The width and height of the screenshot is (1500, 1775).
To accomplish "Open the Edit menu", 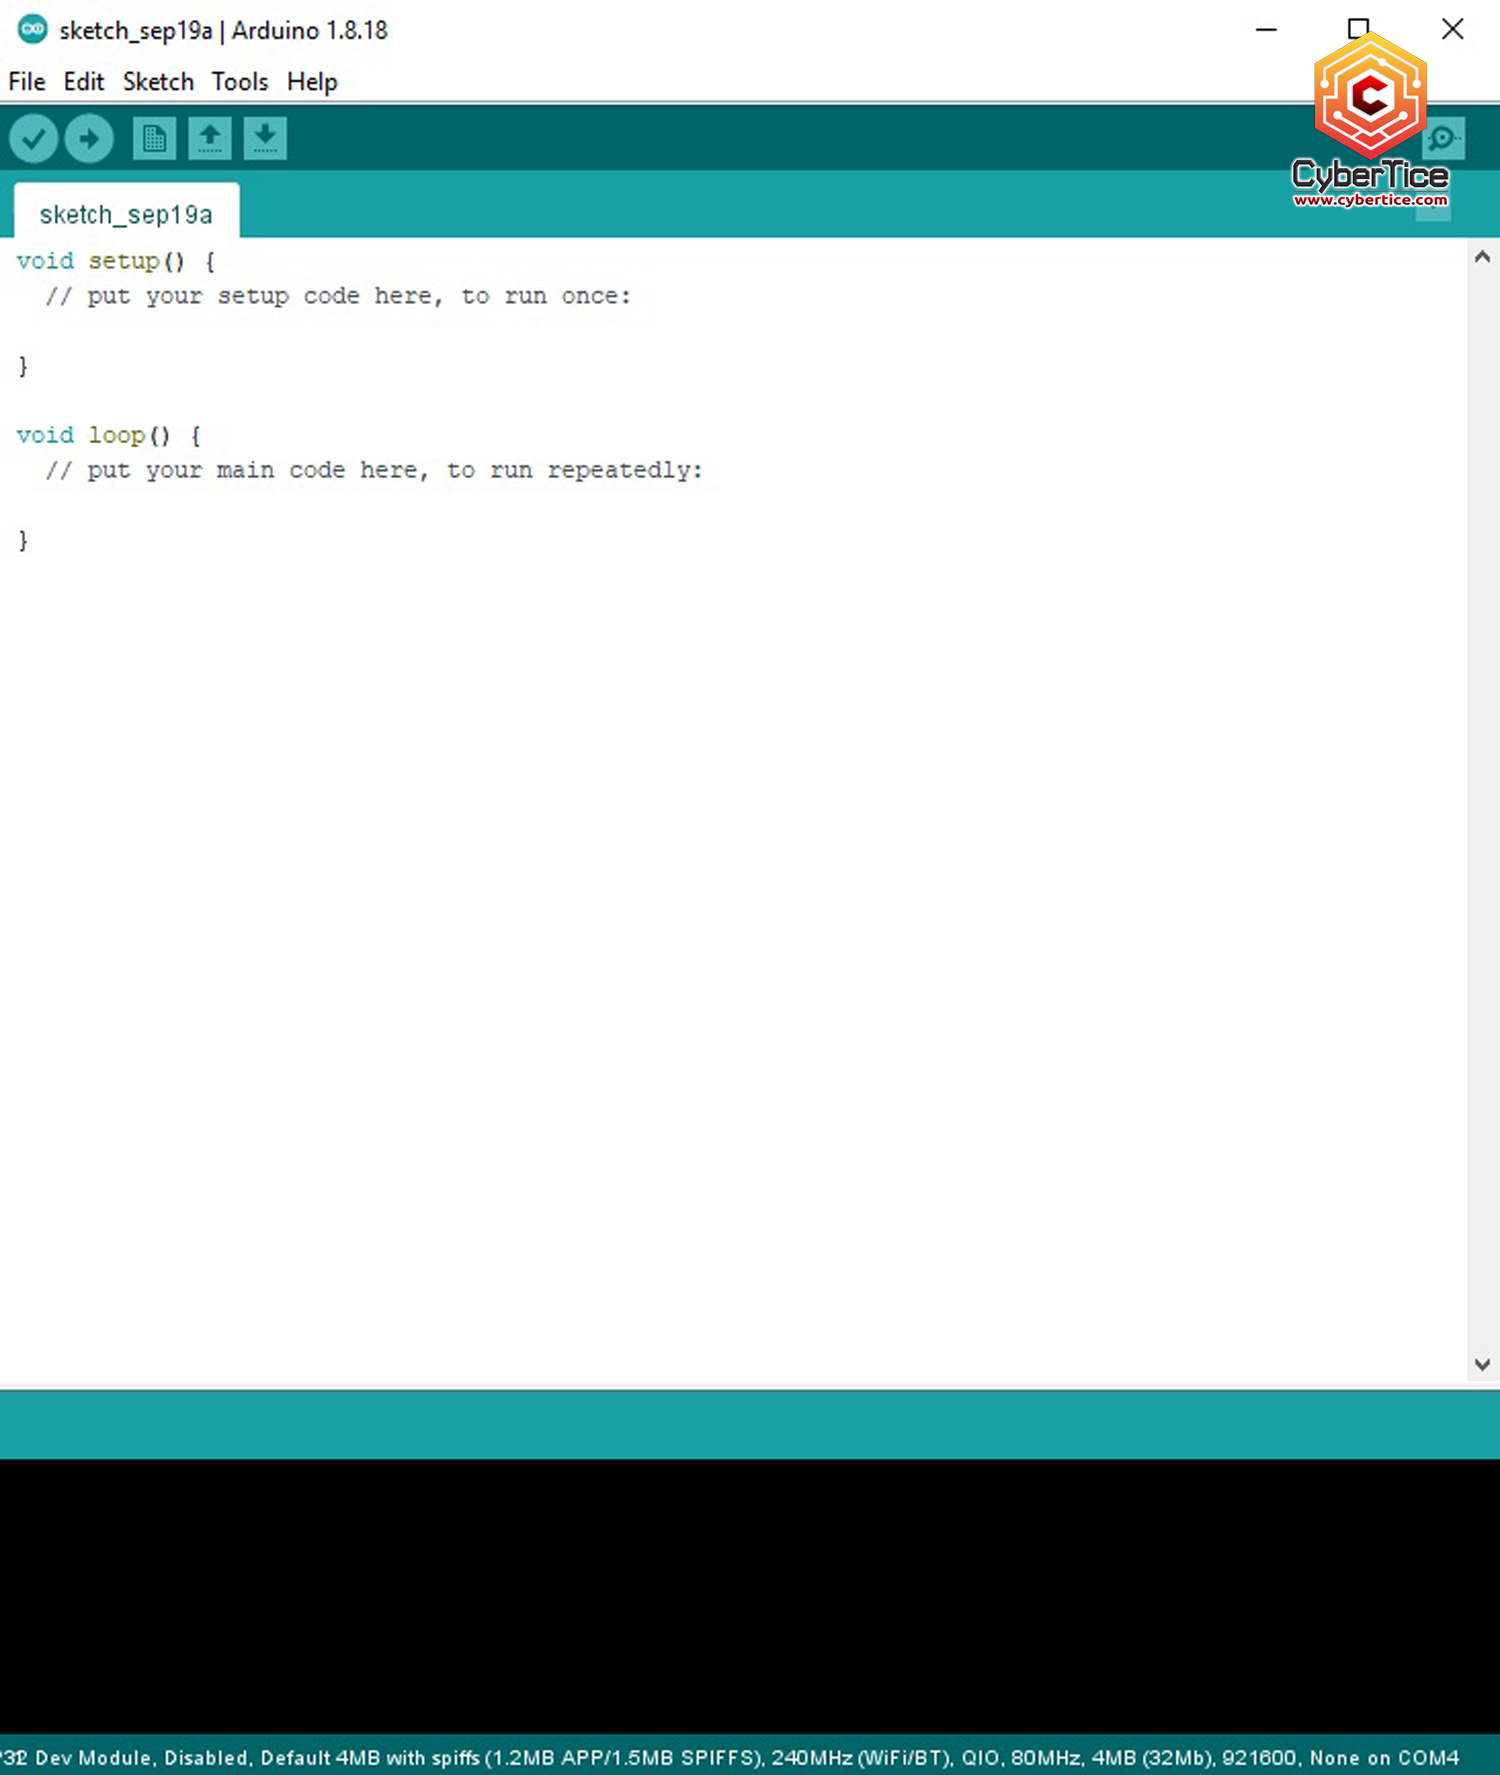I will click(x=84, y=82).
